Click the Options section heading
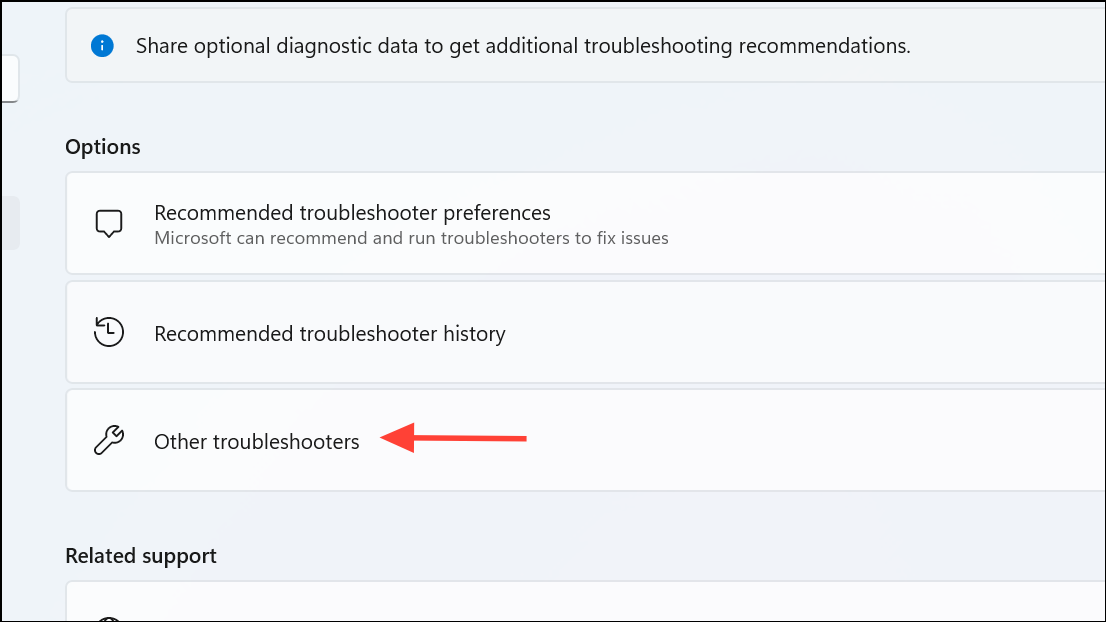 [103, 147]
